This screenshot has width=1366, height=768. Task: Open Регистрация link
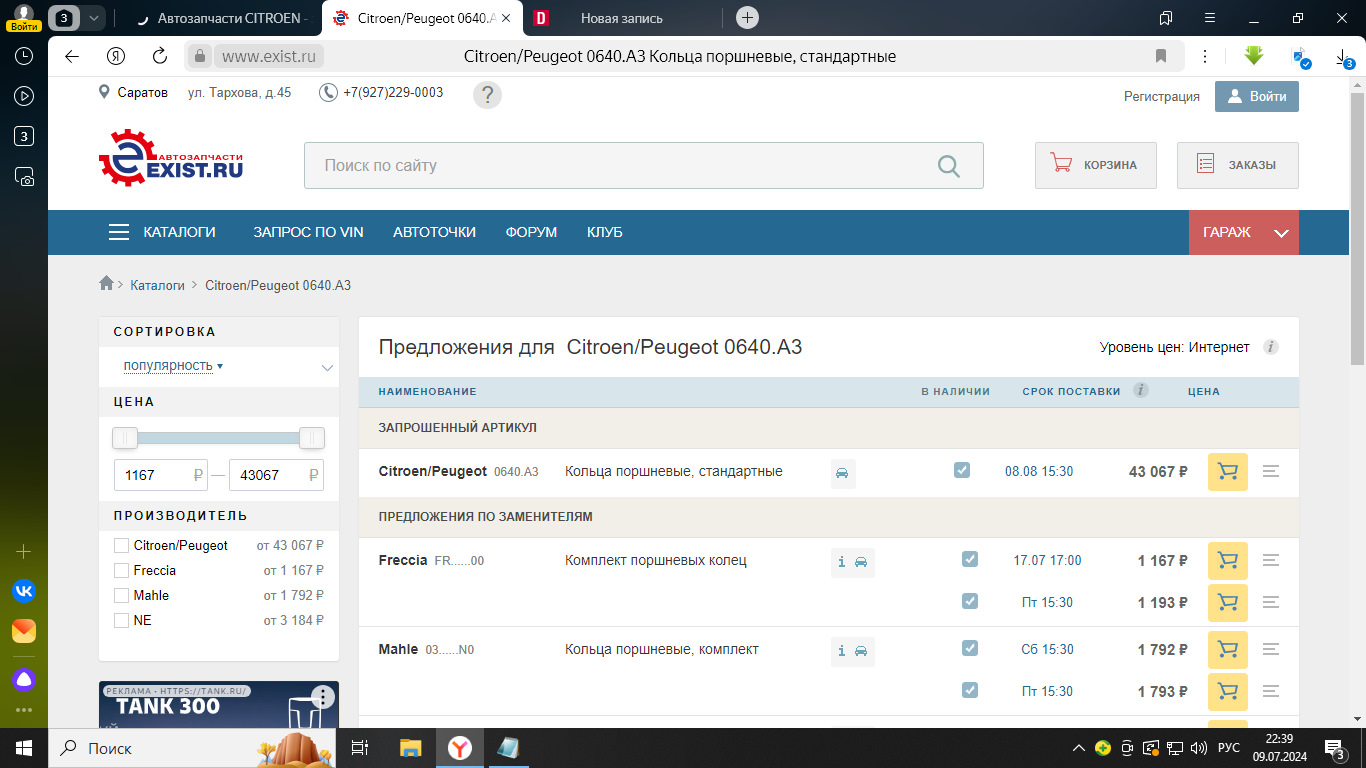(1162, 96)
